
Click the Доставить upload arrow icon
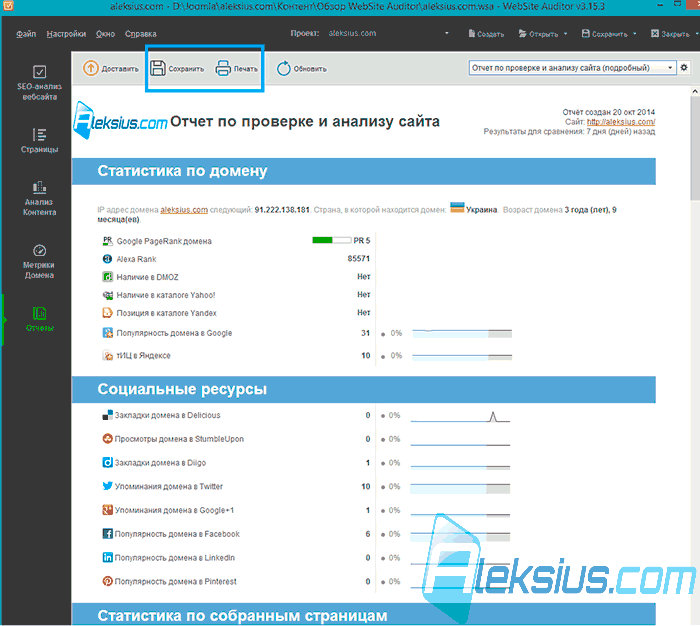coord(91,68)
